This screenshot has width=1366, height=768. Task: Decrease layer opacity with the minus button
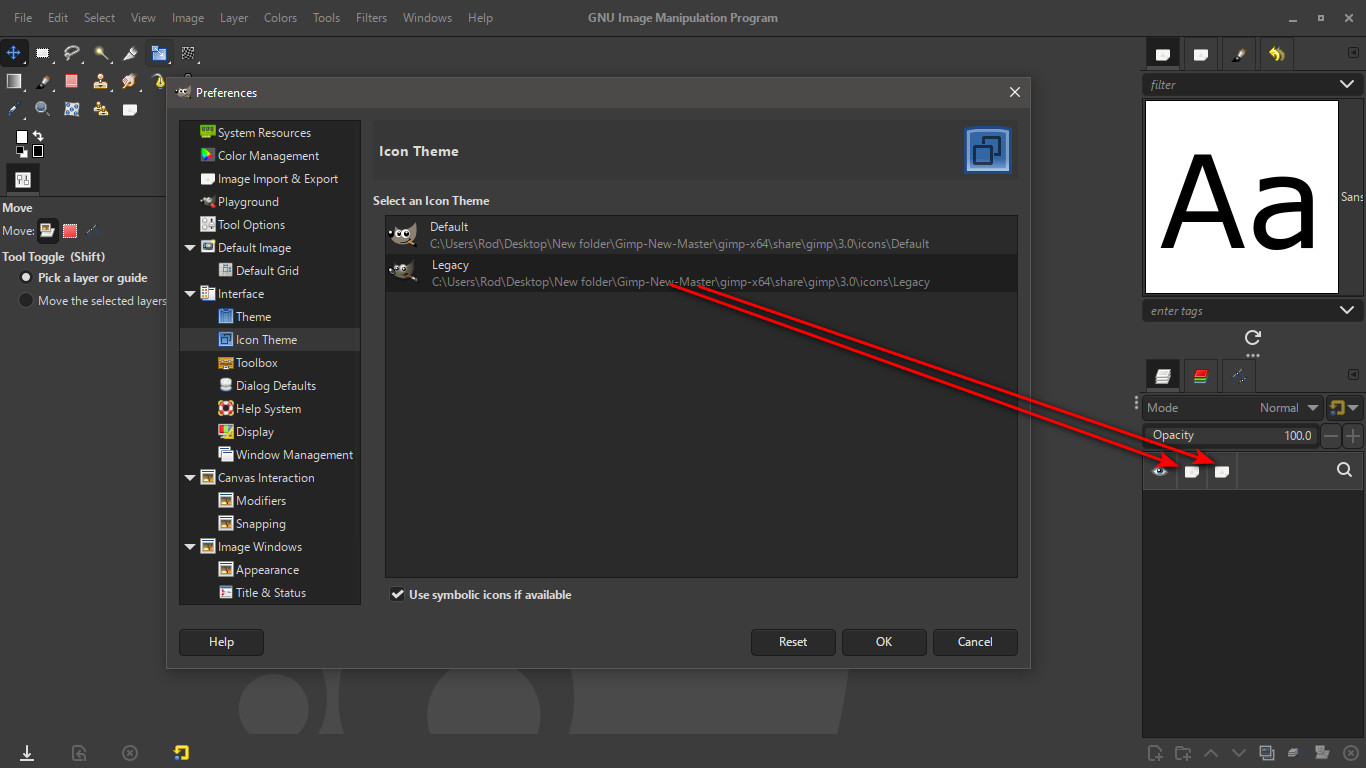pyautogui.click(x=1331, y=436)
